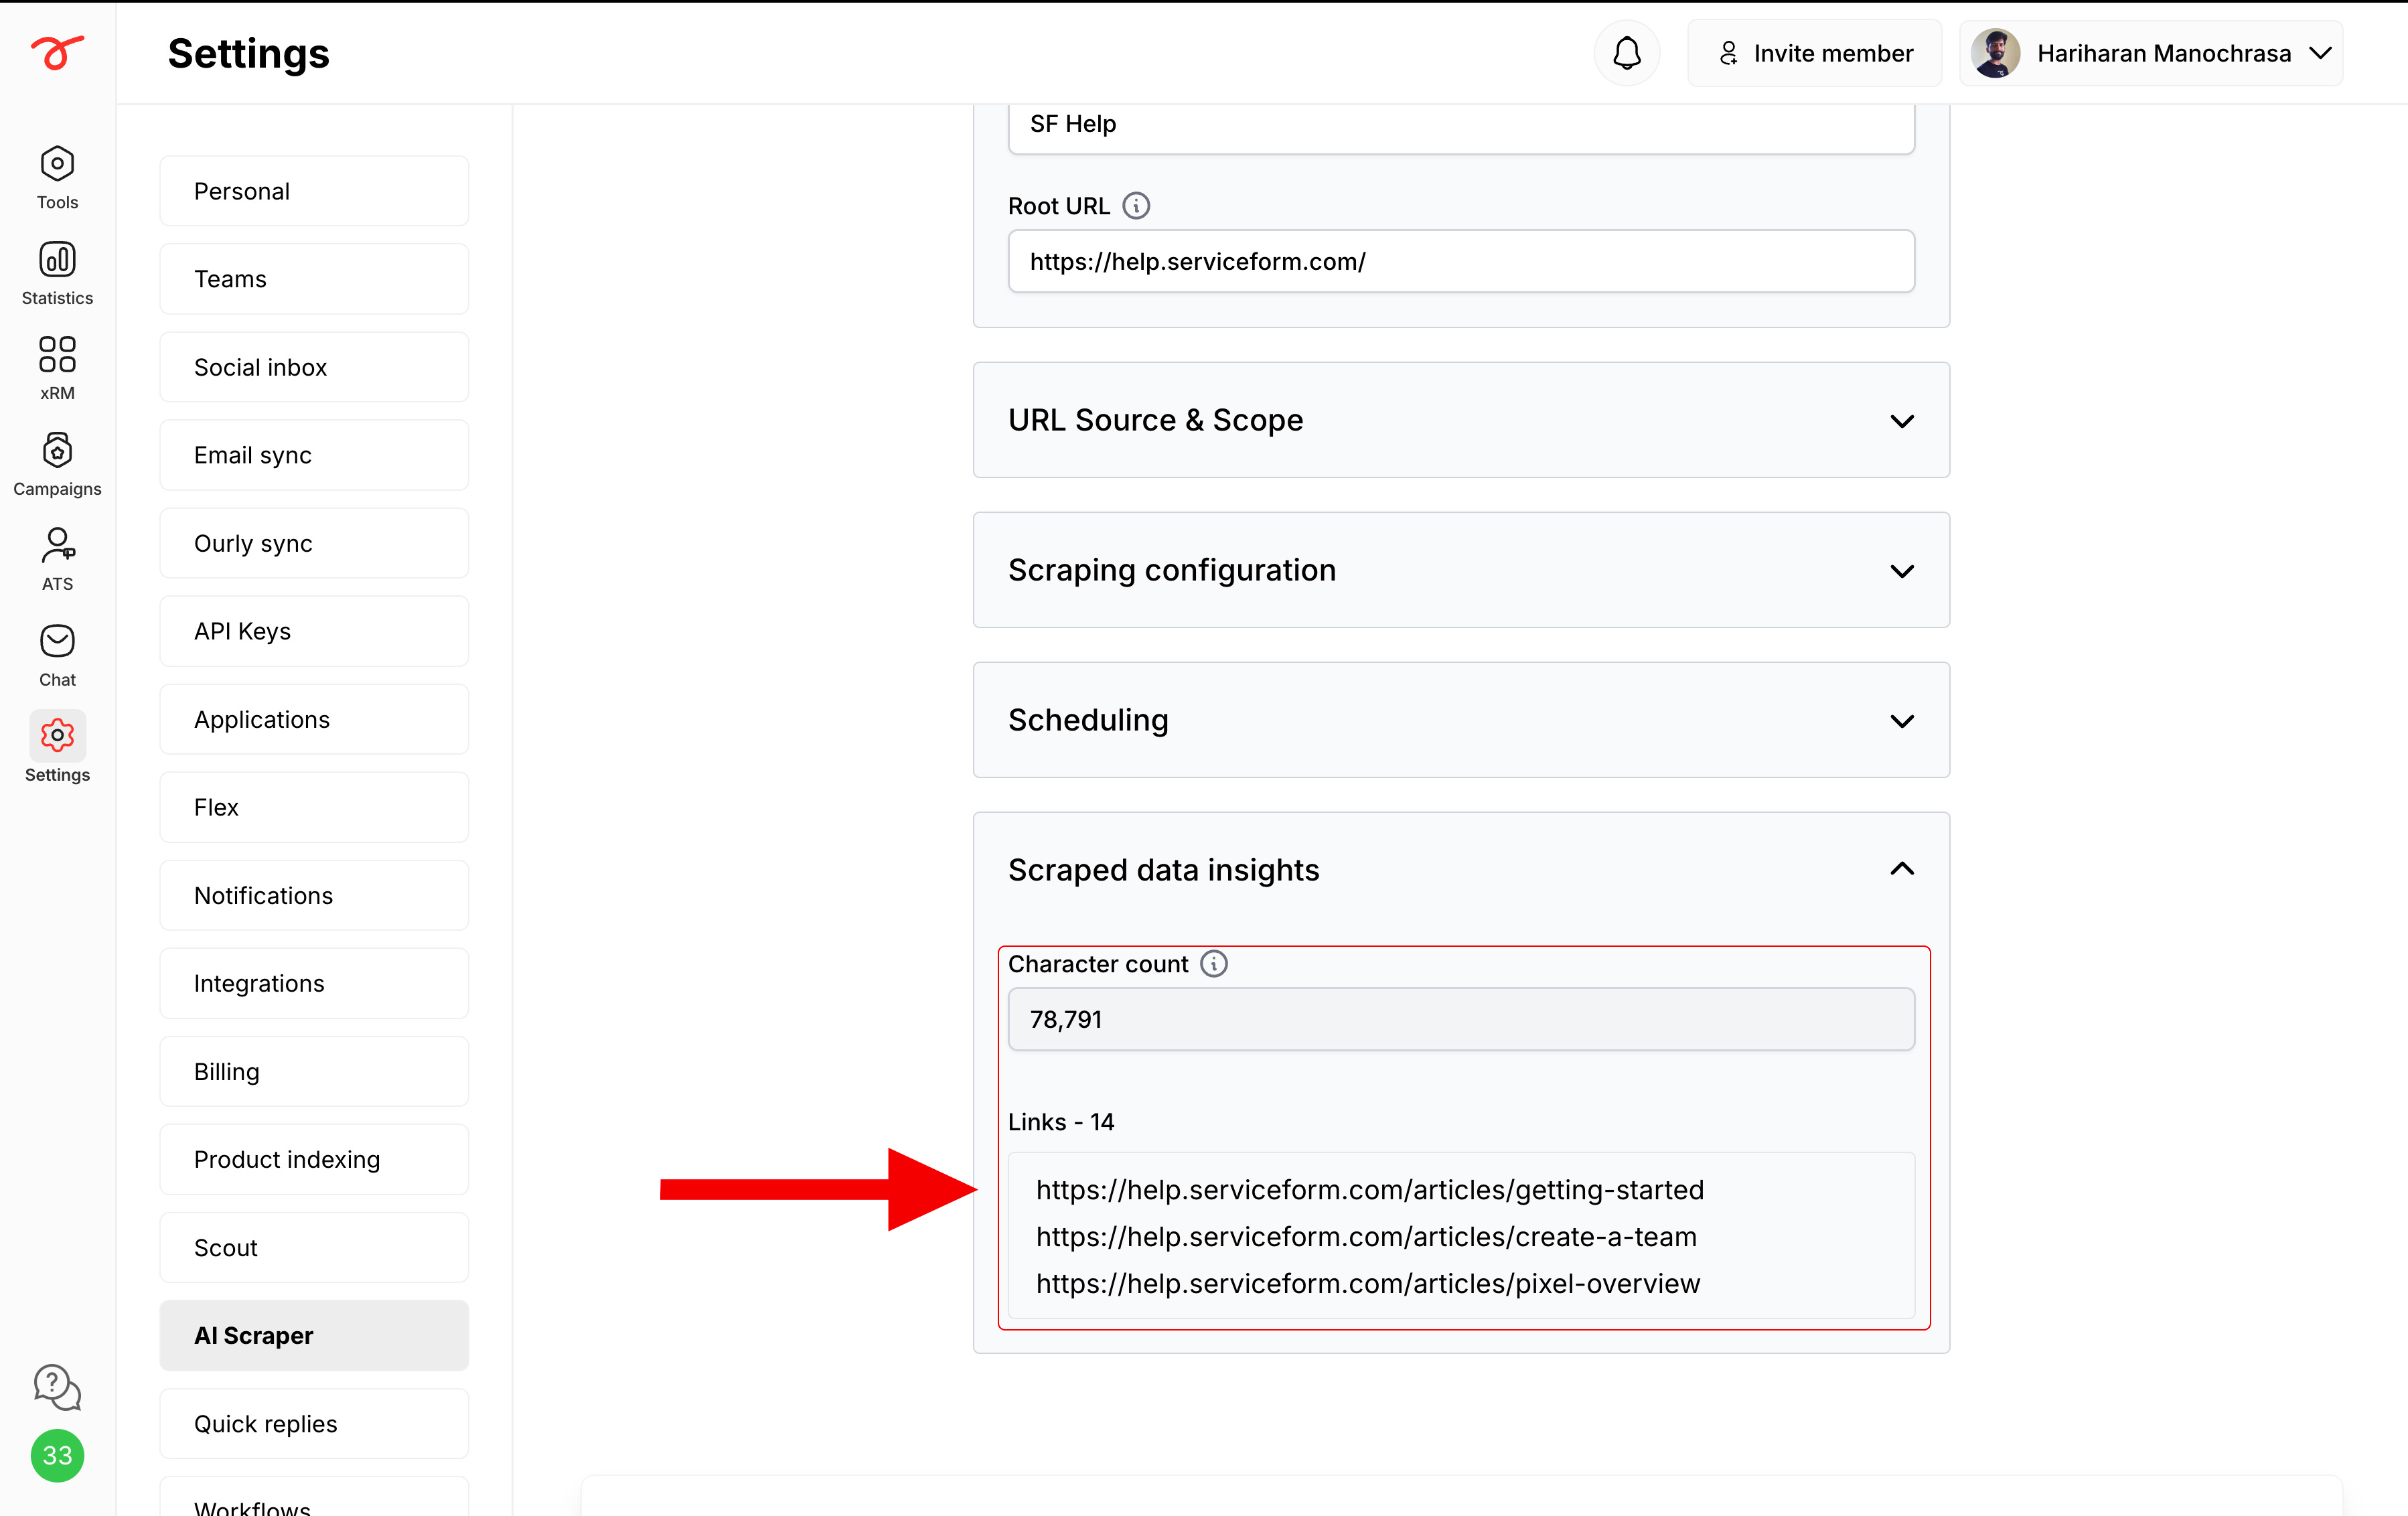Viewport: 2408px width, 1516px height.
Task: Click the Root URL info icon
Action: 1136,206
